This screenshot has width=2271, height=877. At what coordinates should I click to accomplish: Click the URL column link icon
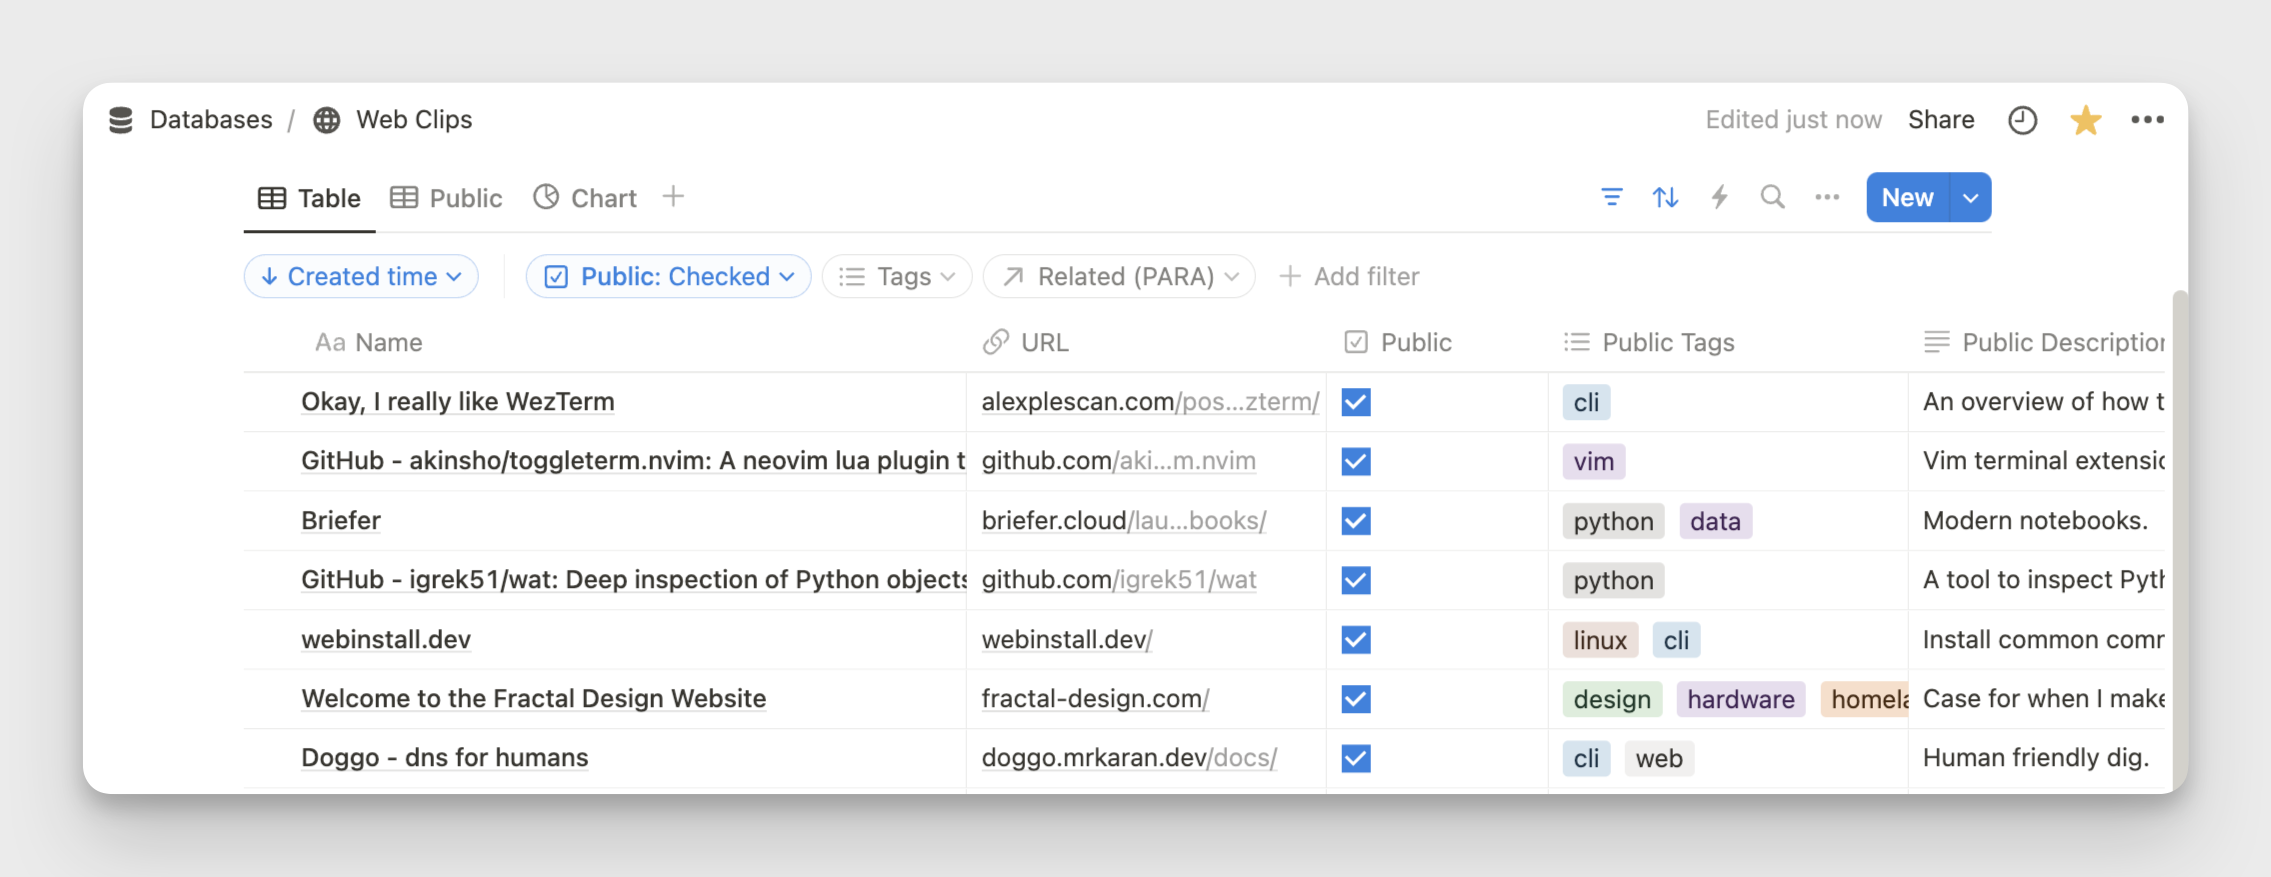995,342
